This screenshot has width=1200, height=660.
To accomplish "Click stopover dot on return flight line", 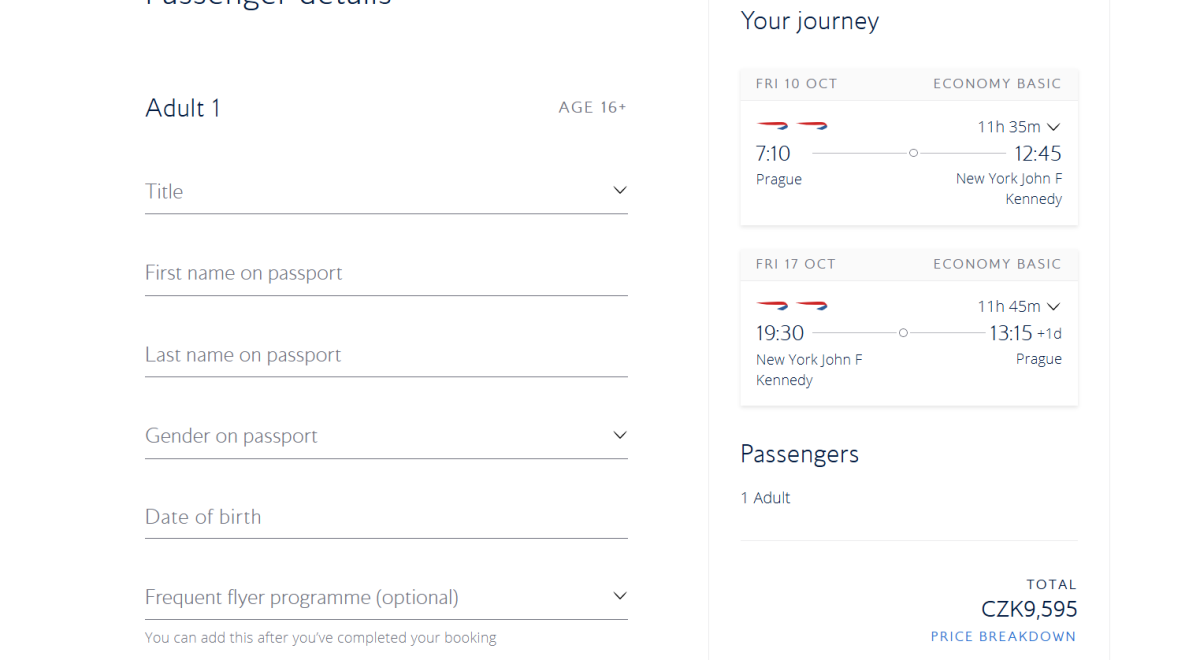I will 903,333.
